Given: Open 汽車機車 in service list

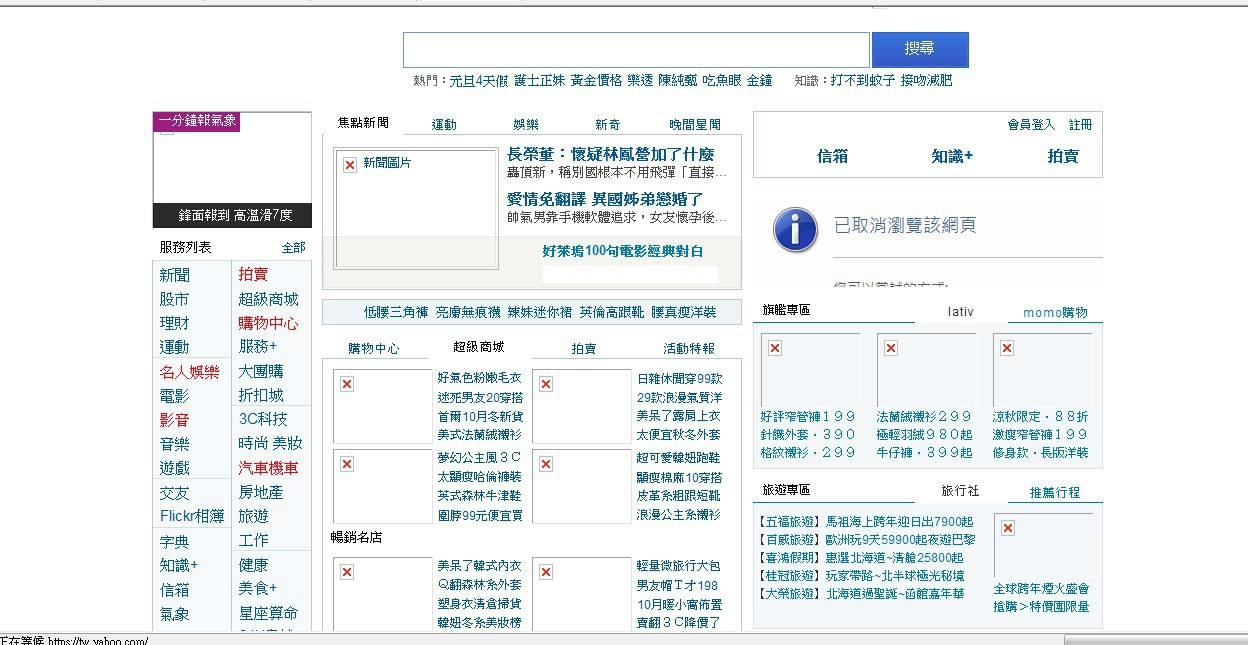Looking at the screenshot, I should 268,468.
